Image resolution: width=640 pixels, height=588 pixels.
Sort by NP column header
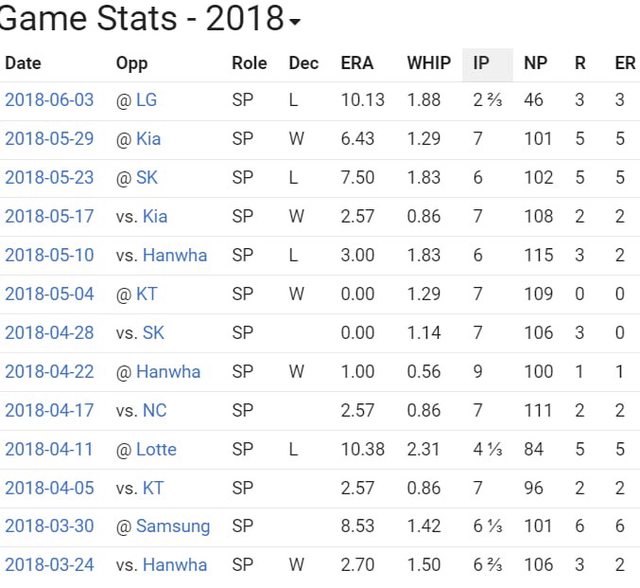(535, 63)
